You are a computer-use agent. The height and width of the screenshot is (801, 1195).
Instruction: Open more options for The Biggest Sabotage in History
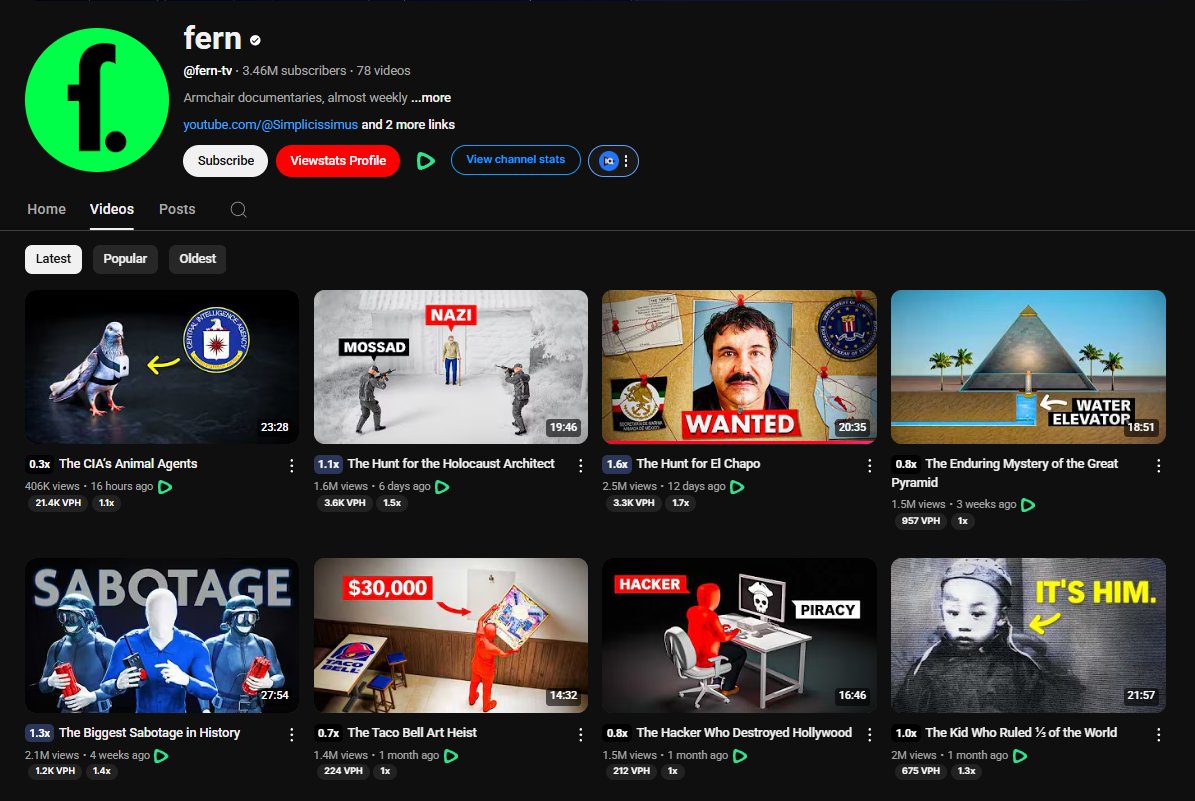click(x=291, y=735)
